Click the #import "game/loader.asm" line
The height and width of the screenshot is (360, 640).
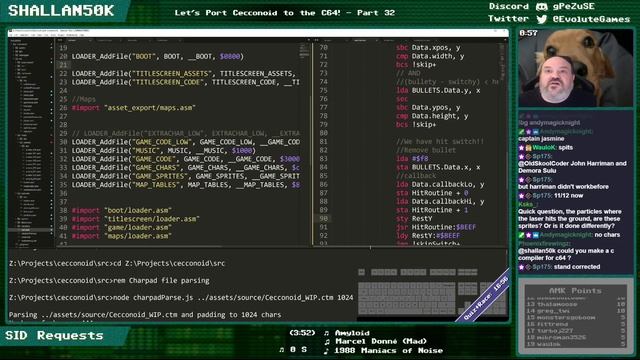click(x=122, y=228)
